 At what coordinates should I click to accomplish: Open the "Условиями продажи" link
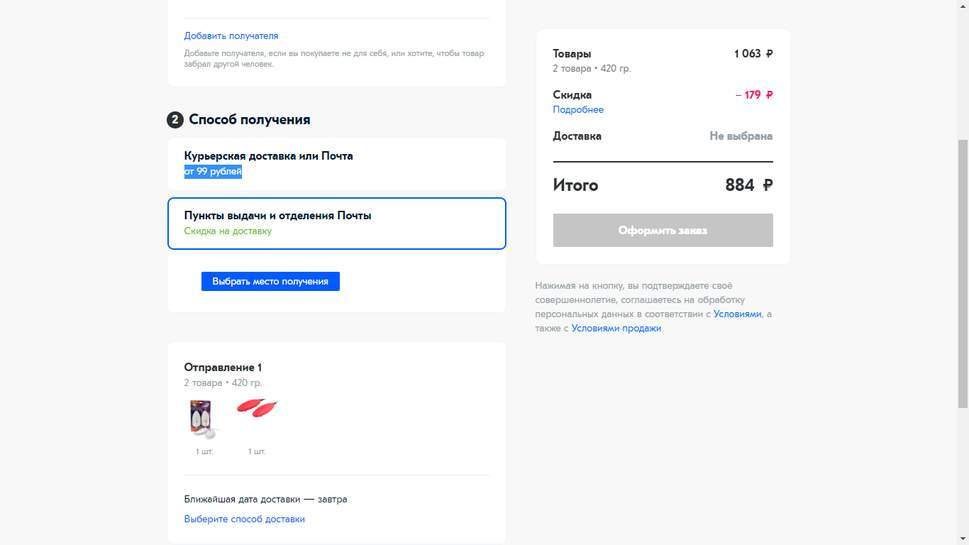click(x=616, y=328)
